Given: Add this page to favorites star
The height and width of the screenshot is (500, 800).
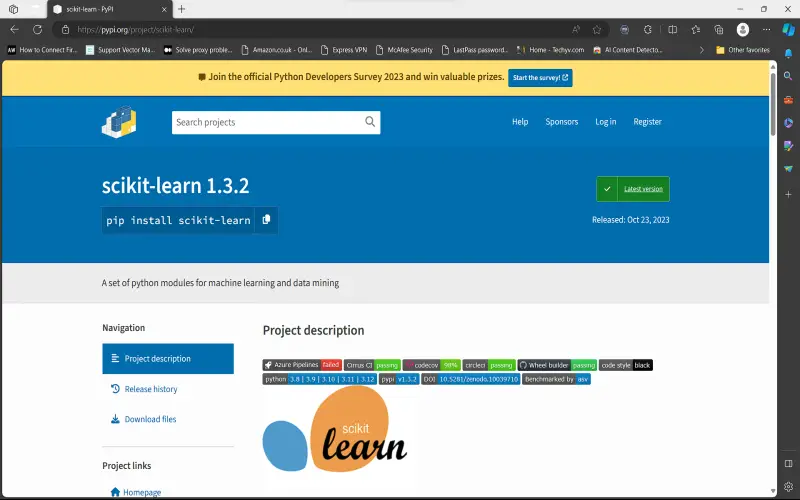Looking at the screenshot, I should (x=597, y=29).
